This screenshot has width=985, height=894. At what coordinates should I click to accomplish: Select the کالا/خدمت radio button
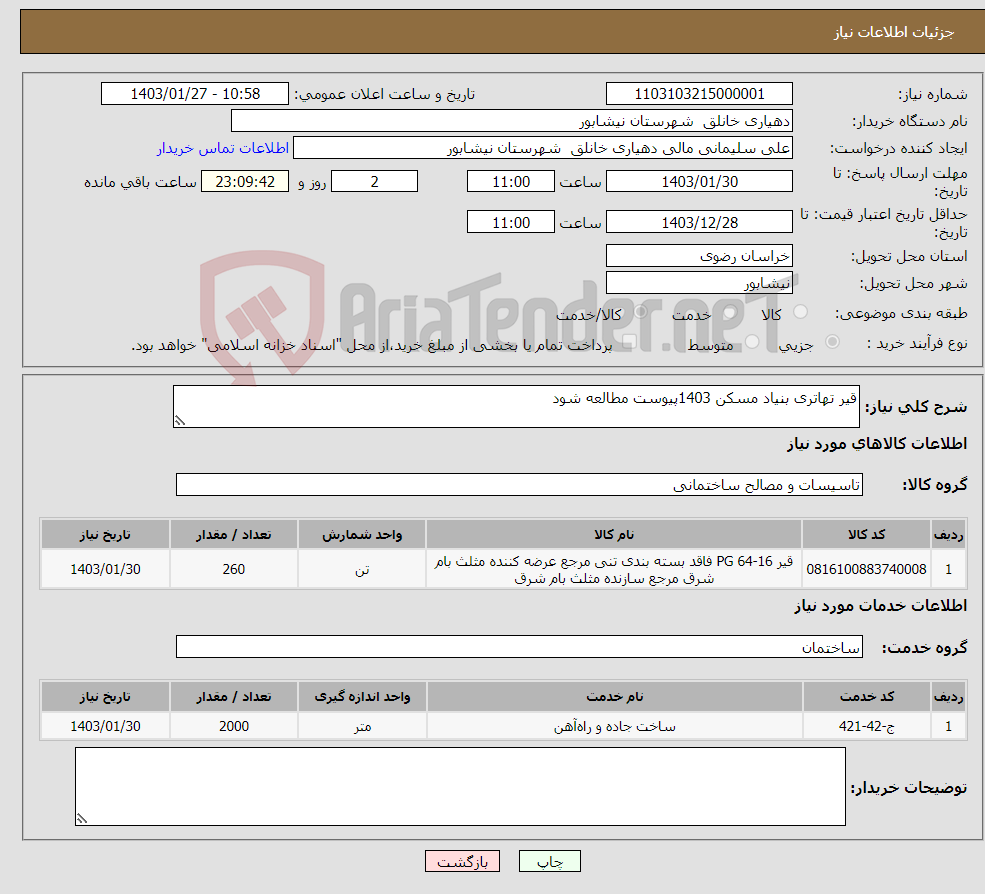(640, 312)
